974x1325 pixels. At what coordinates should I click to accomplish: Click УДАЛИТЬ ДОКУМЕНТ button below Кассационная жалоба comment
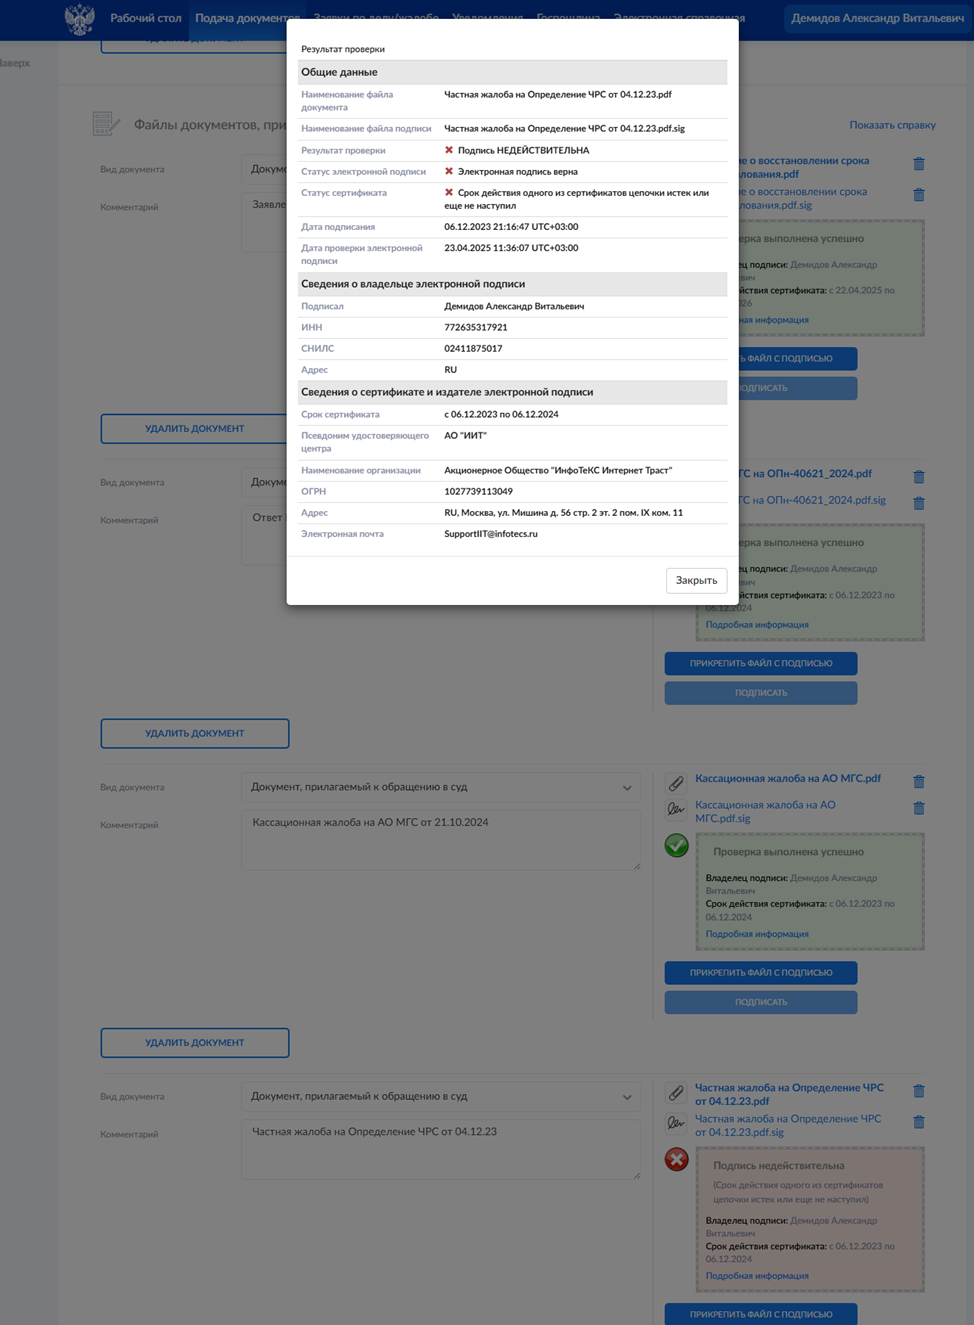point(195,1043)
